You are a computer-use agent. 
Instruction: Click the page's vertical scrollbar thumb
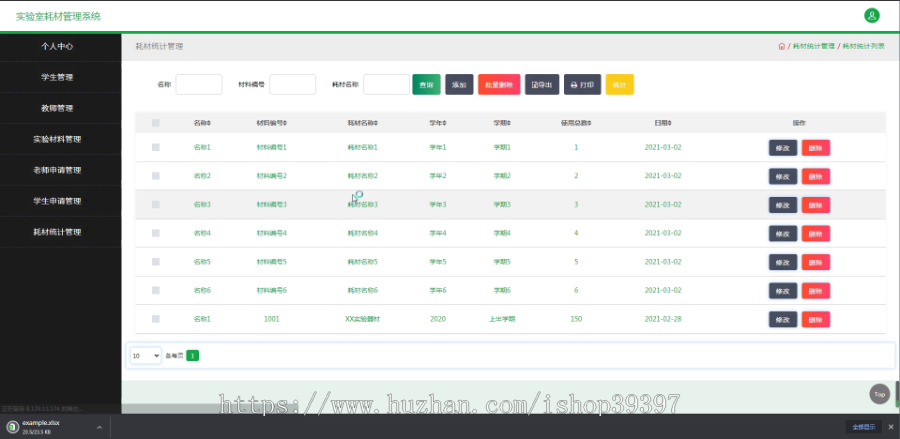pos(897,394)
